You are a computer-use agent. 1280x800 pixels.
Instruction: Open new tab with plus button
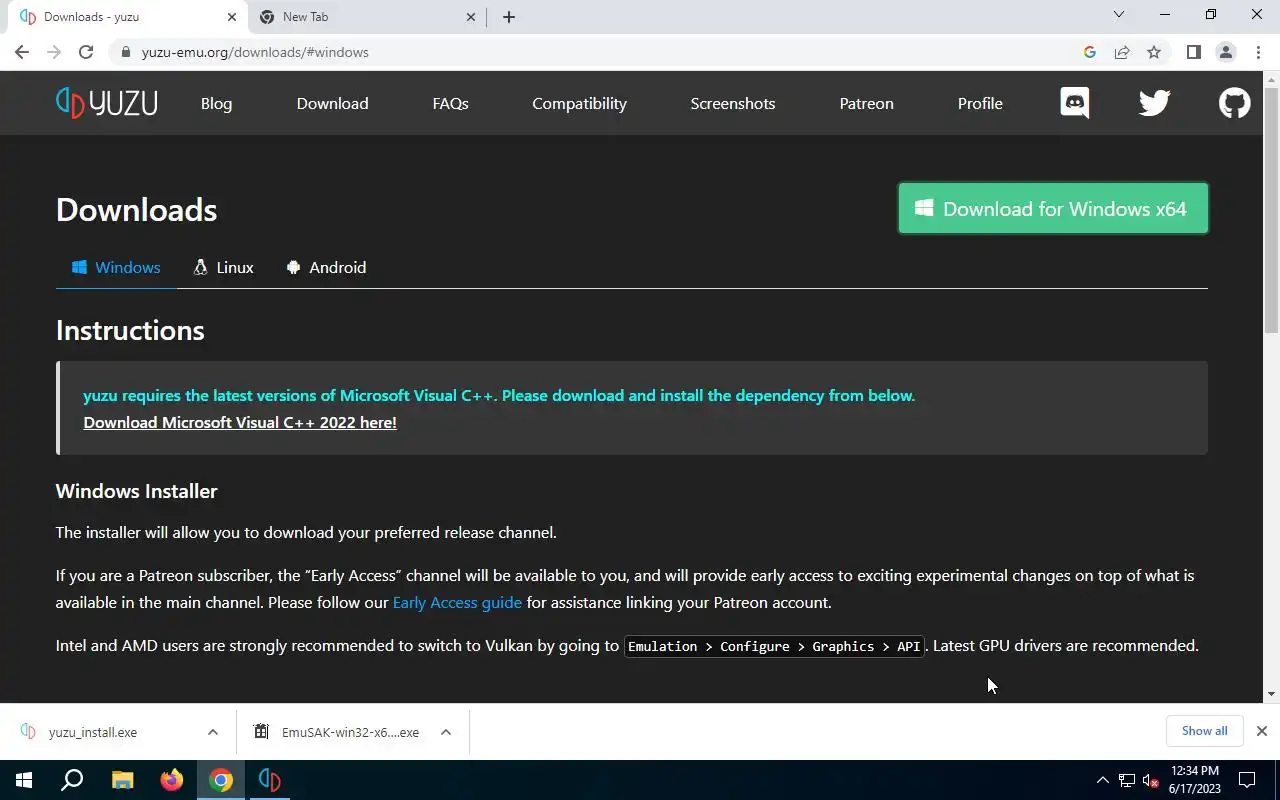tap(509, 17)
